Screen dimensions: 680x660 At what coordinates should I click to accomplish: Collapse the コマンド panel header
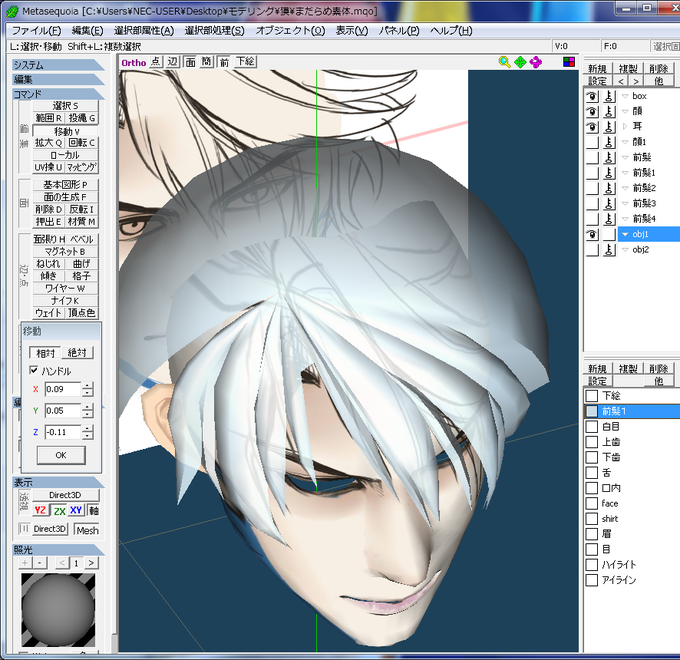(58, 94)
